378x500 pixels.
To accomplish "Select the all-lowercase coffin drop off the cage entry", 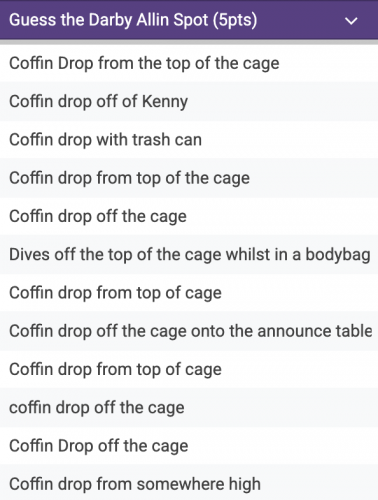I will click(x=189, y=408).
